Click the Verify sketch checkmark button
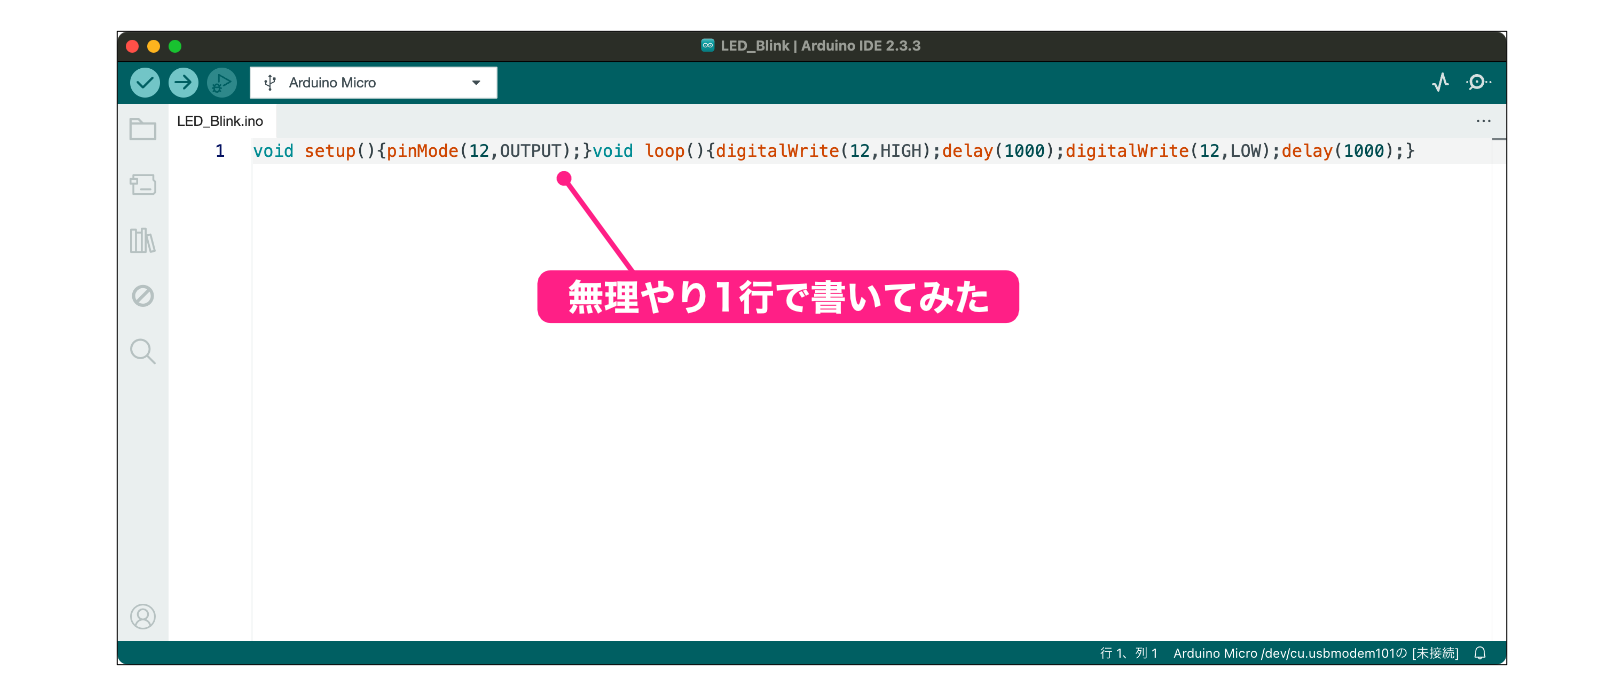The height and width of the screenshot is (696, 1624). (145, 82)
